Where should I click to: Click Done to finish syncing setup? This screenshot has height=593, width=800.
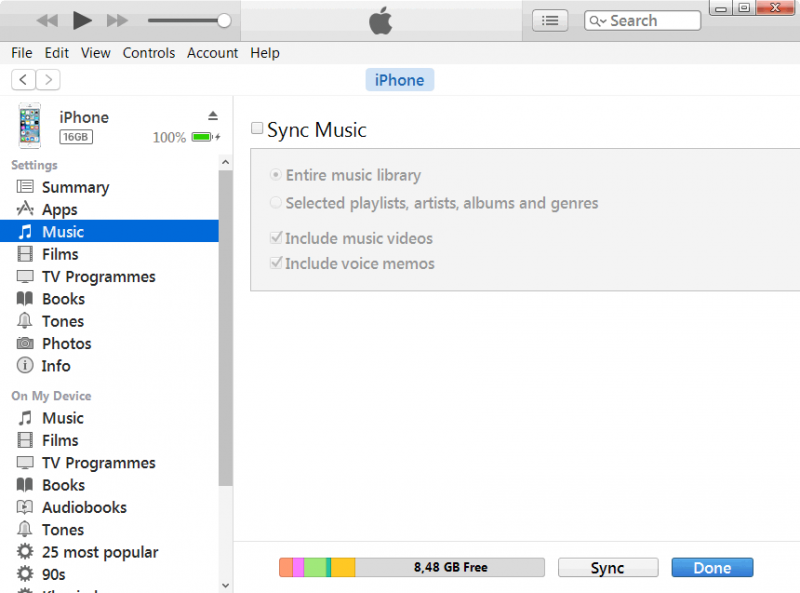[x=712, y=567]
